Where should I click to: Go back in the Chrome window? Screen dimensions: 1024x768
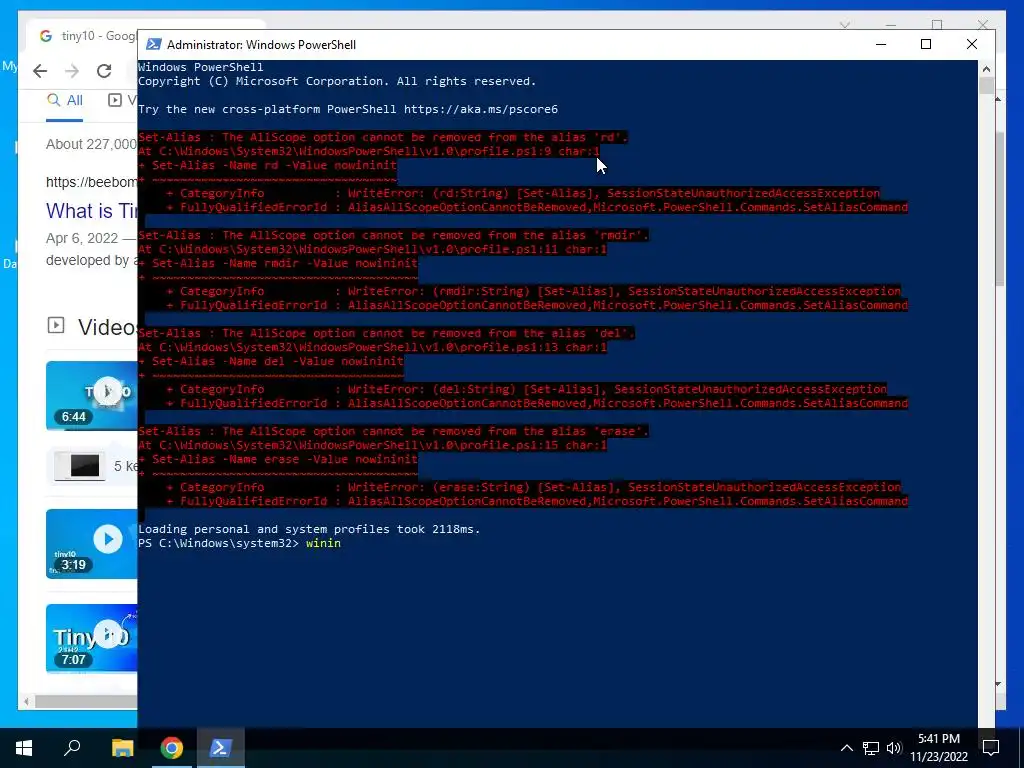tap(40, 71)
